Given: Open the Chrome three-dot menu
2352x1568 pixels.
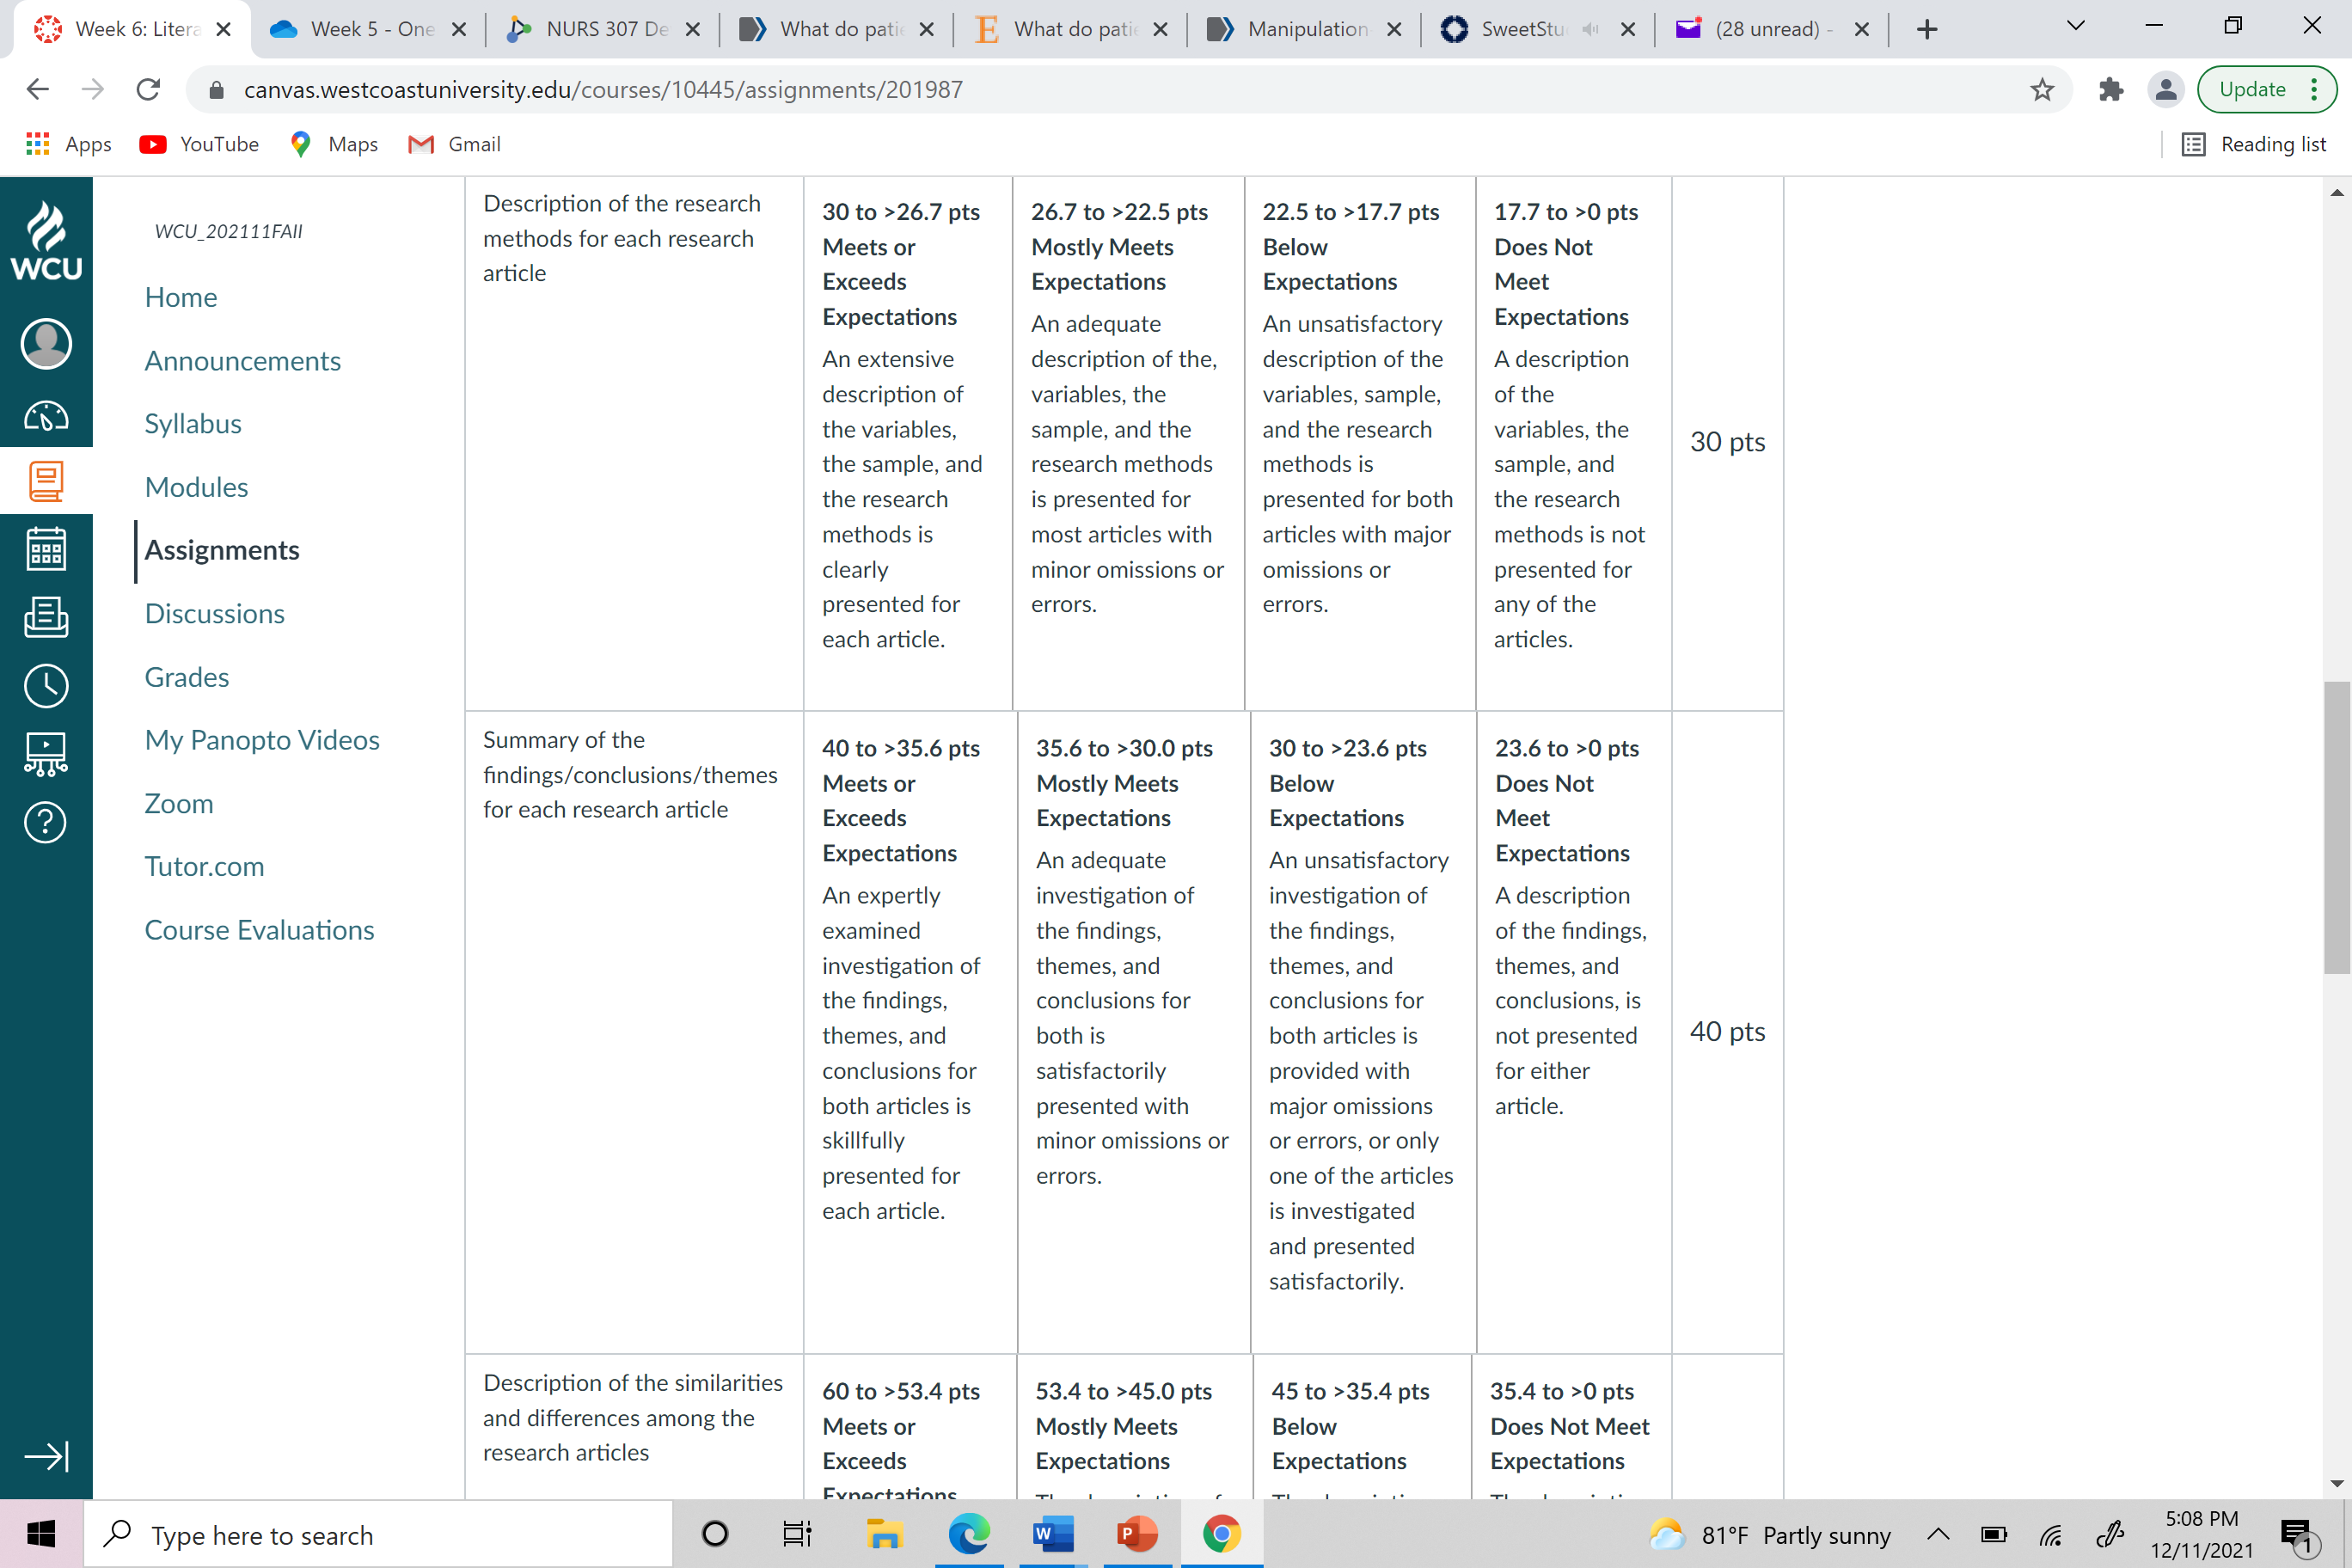Looking at the screenshot, I should 2314,90.
